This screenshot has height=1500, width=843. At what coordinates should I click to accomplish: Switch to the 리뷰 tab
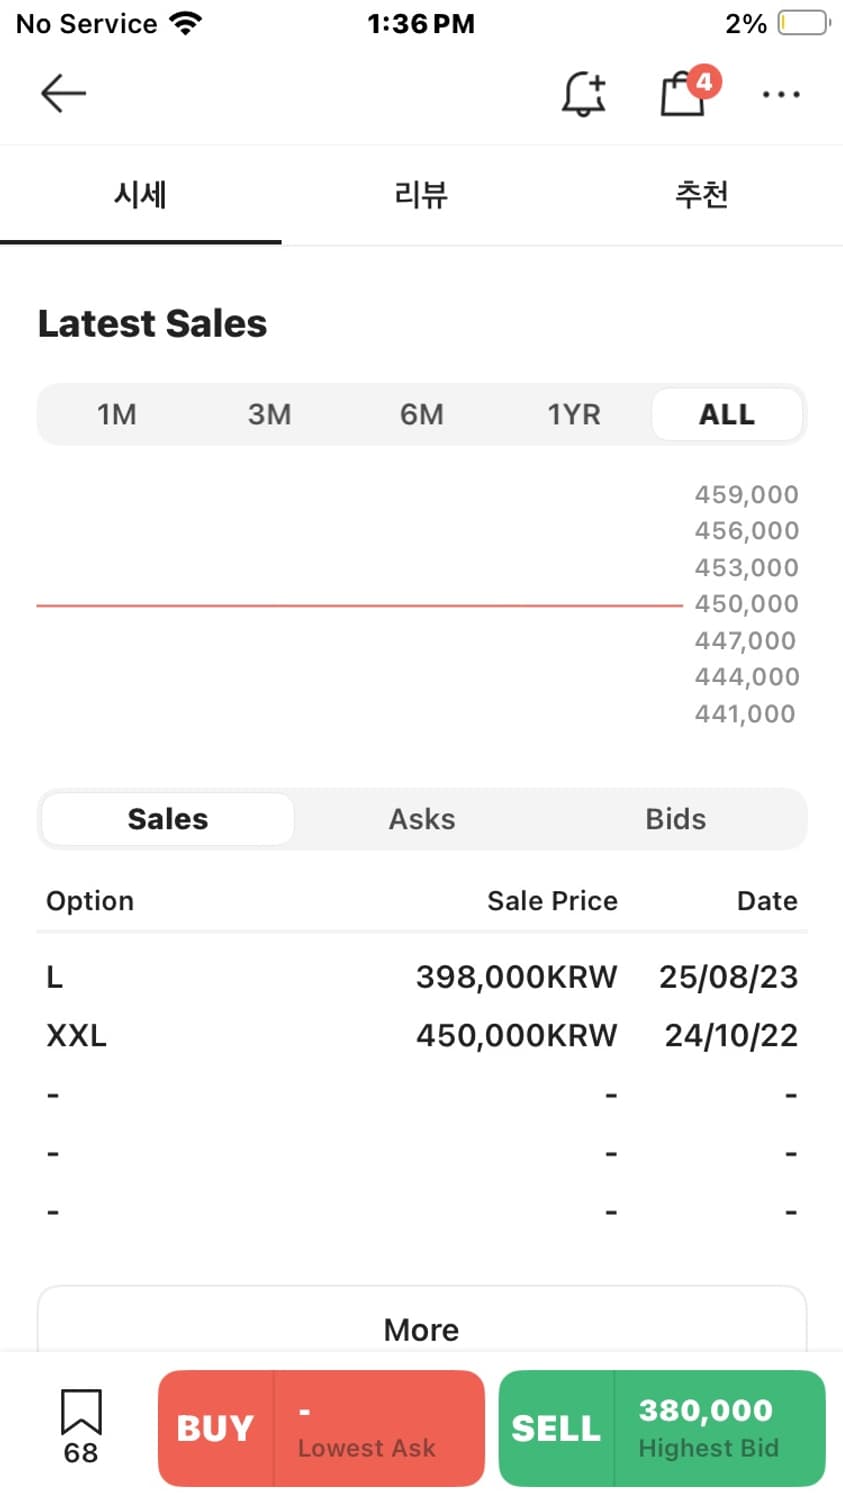pos(421,194)
